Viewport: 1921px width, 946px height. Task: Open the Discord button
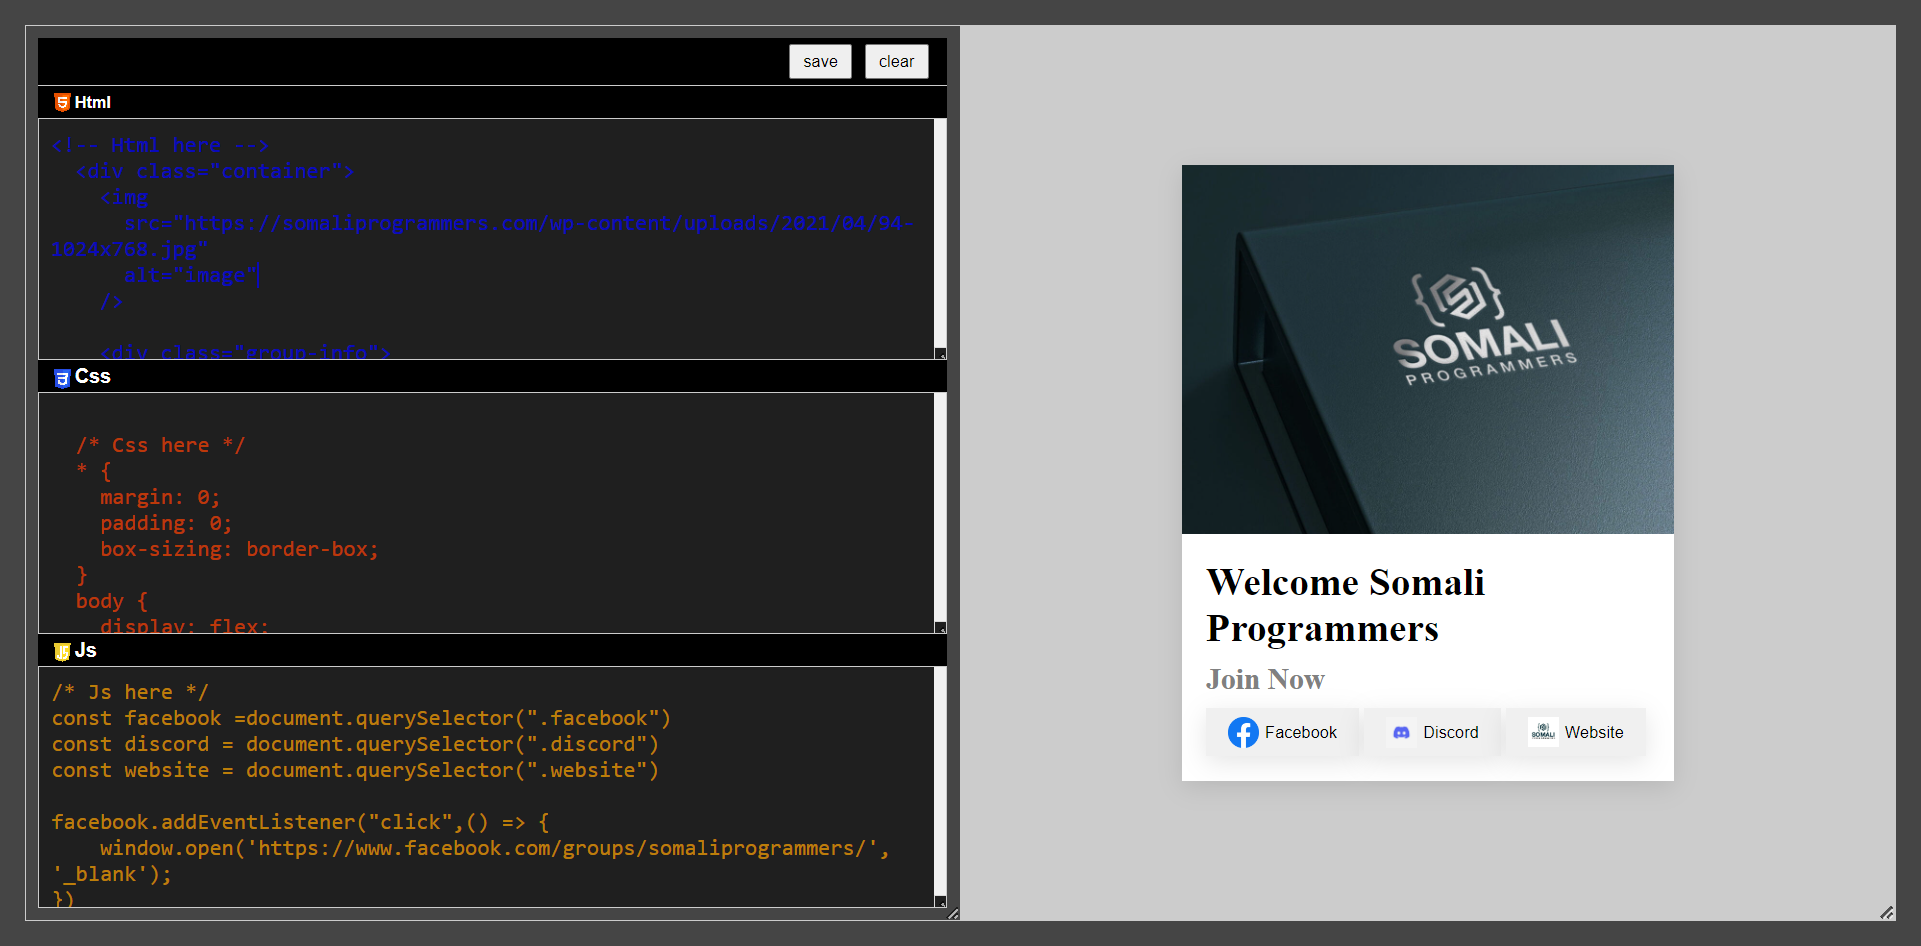1433,732
